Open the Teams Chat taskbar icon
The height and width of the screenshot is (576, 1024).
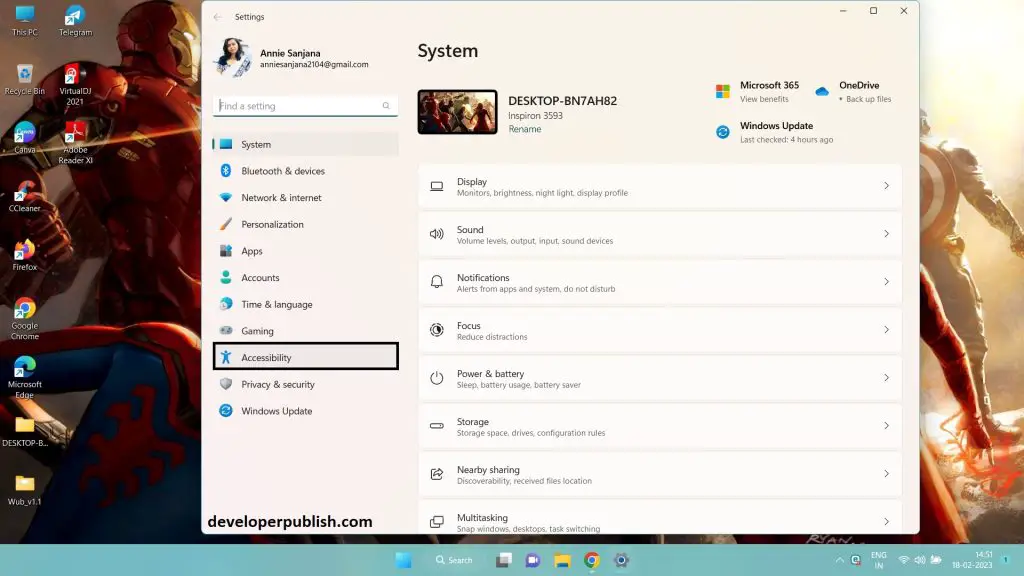[x=533, y=560]
